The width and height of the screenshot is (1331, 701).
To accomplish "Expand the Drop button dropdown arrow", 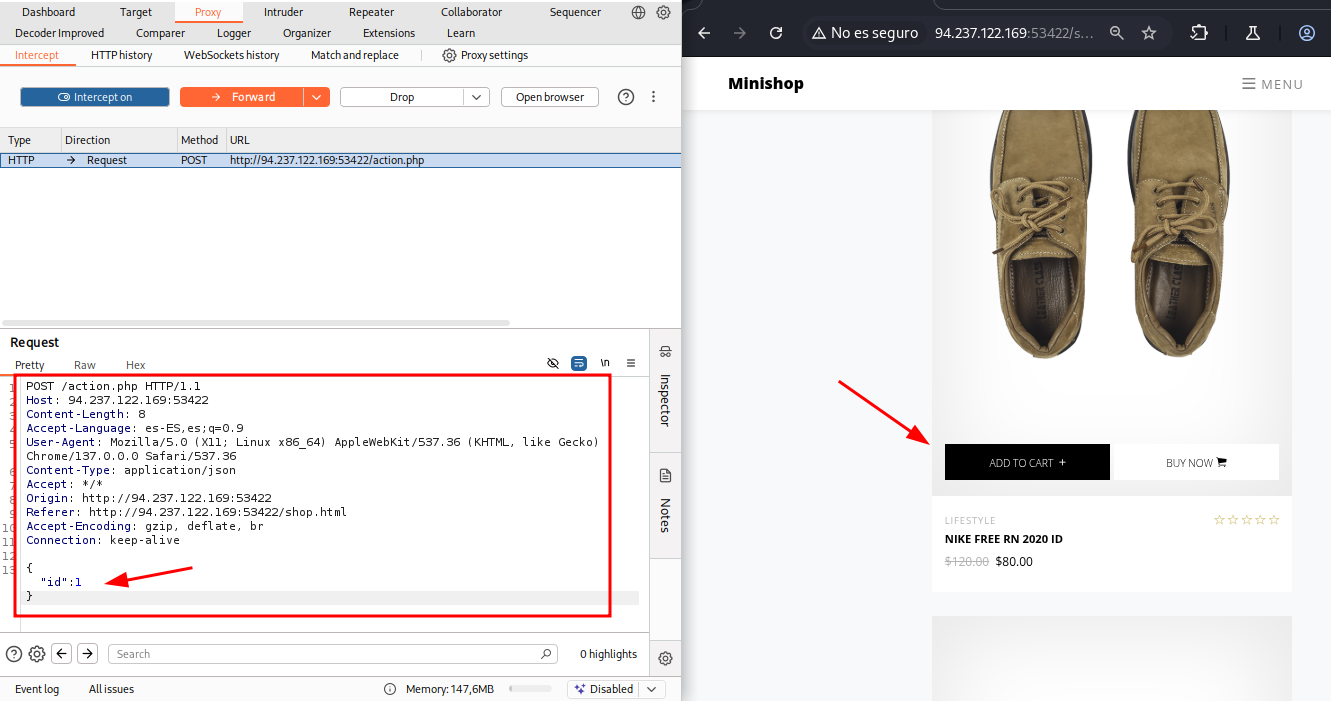I will click(x=476, y=97).
